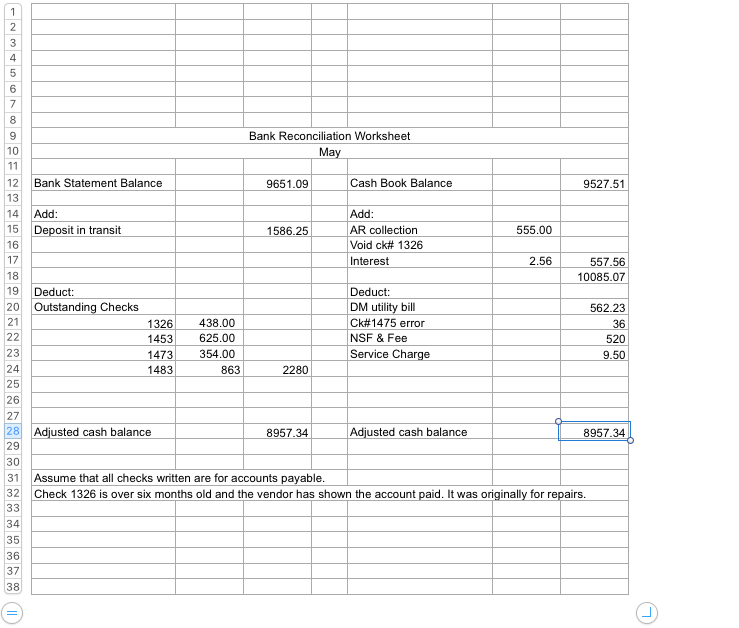This screenshot has height=628, width=739.
Task: Click the highlighted 8957.34 cell in row 28
Action: tap(594, 431)
